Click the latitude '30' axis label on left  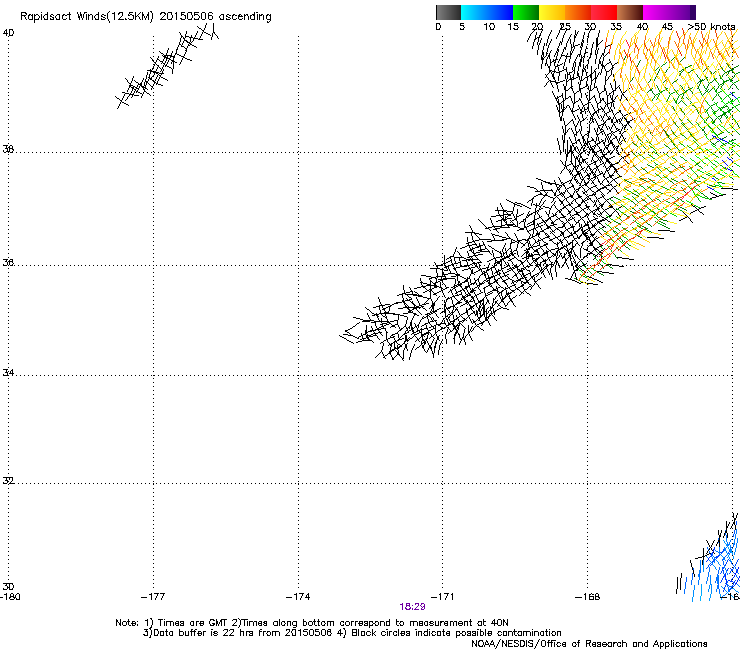click(x=8, y=586)
